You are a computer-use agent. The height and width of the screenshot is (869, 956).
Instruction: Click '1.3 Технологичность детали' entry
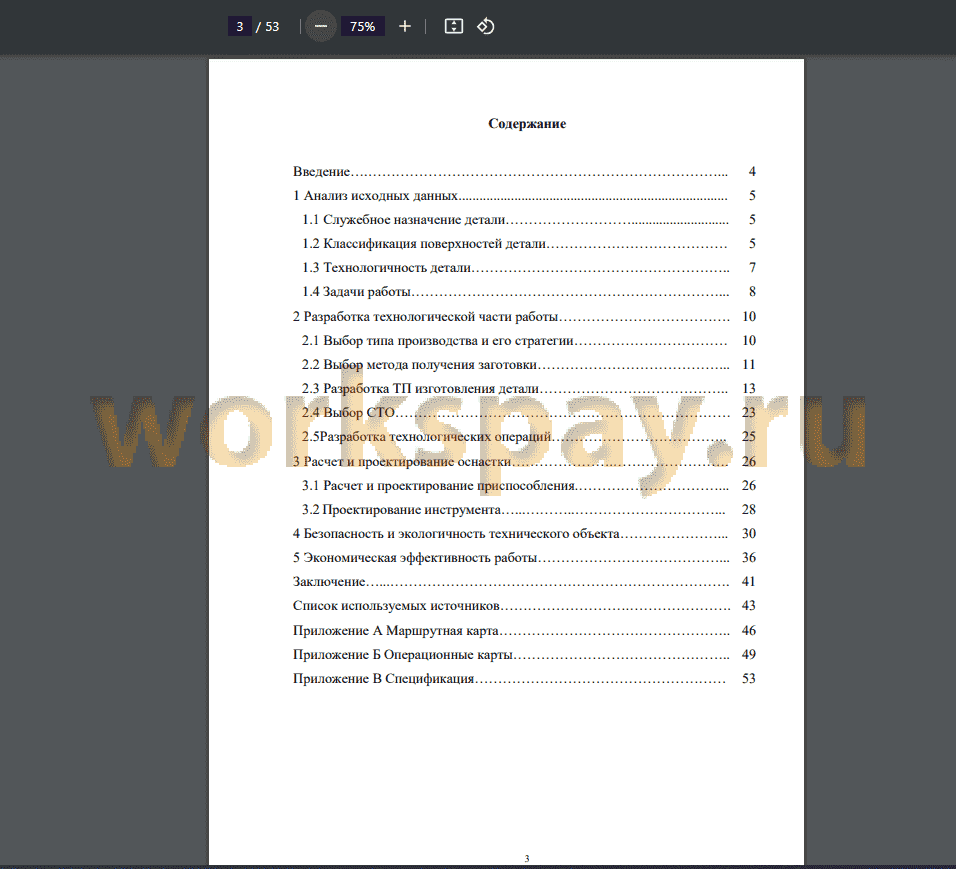pos(529,268)
